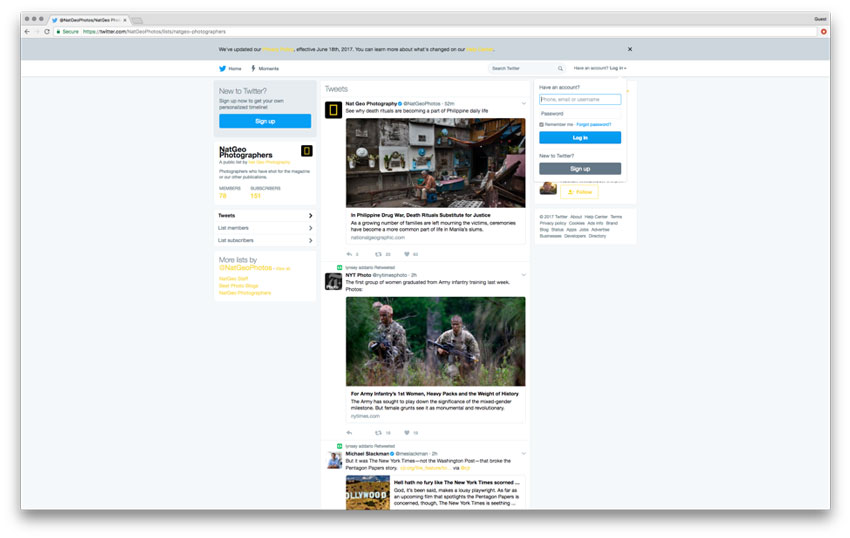This screenshot has height=538, width=850.
Task: Retweet the NYT Photo tweet
Action: point(378,433)
